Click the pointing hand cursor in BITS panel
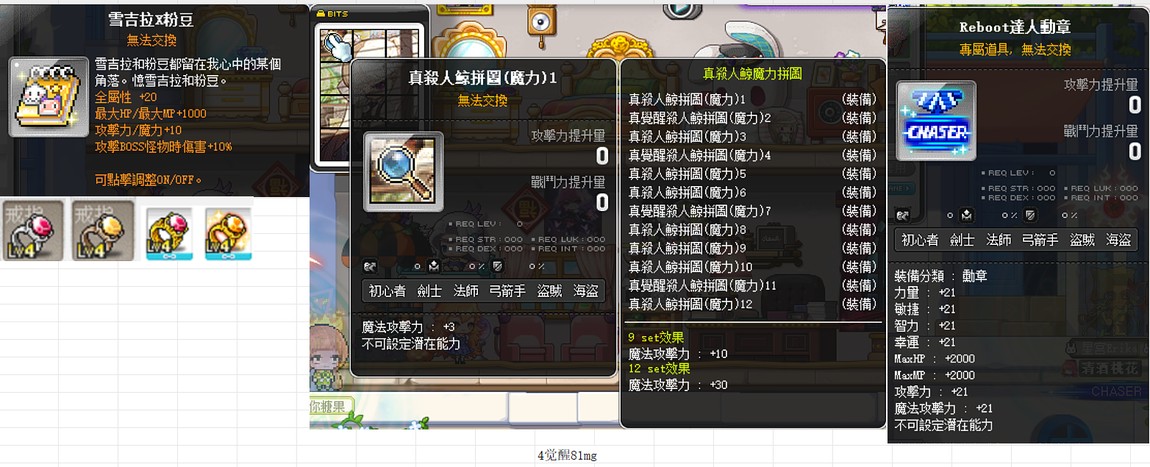Viewport: 1150px width, 467px height. coord(340,45)
